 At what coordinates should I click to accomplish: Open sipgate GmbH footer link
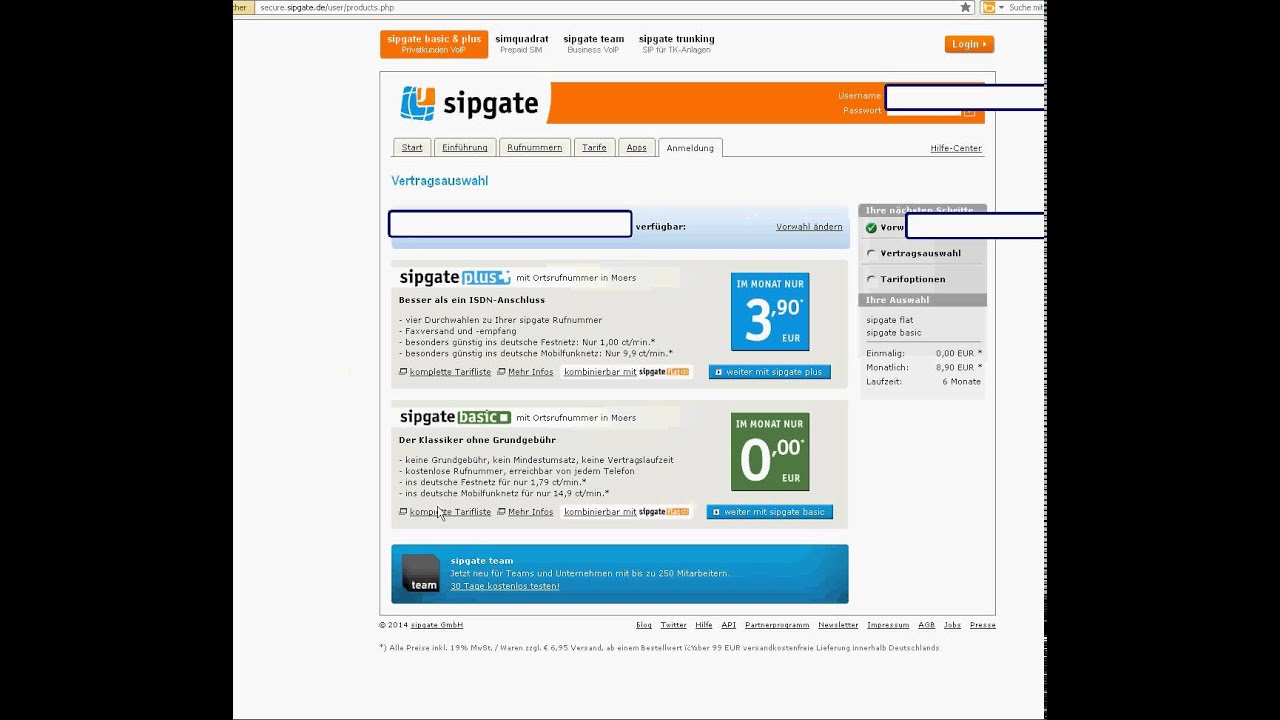click(x=437, y=625)
